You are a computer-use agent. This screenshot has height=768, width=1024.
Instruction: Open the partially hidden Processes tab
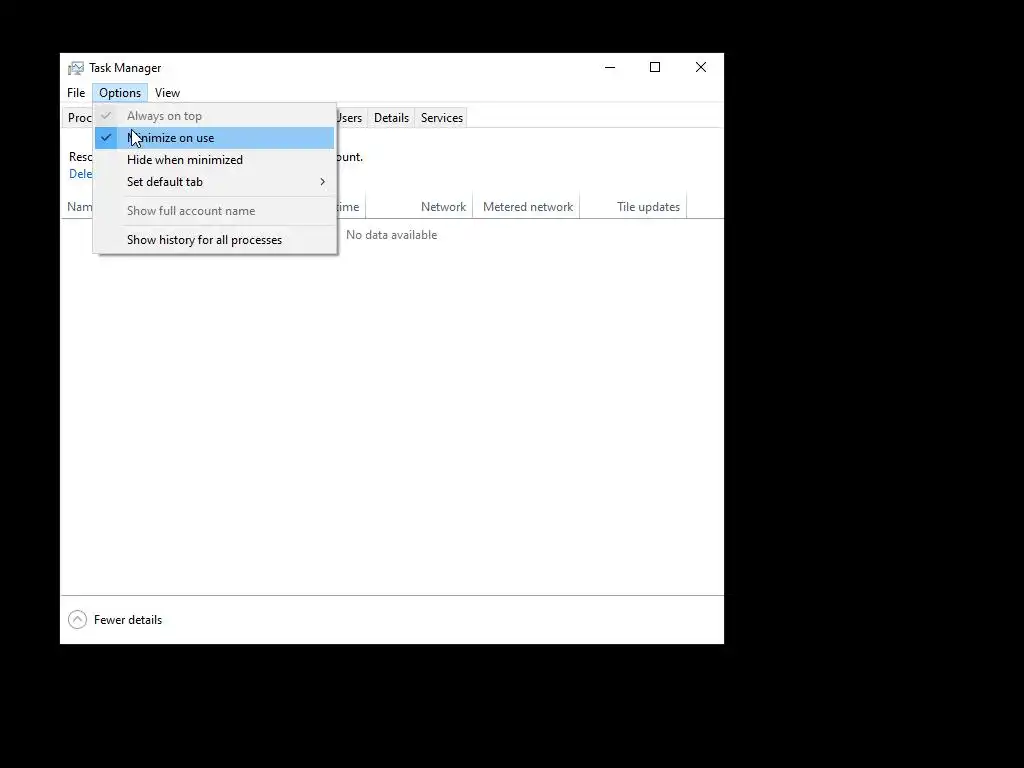(79, 118)
